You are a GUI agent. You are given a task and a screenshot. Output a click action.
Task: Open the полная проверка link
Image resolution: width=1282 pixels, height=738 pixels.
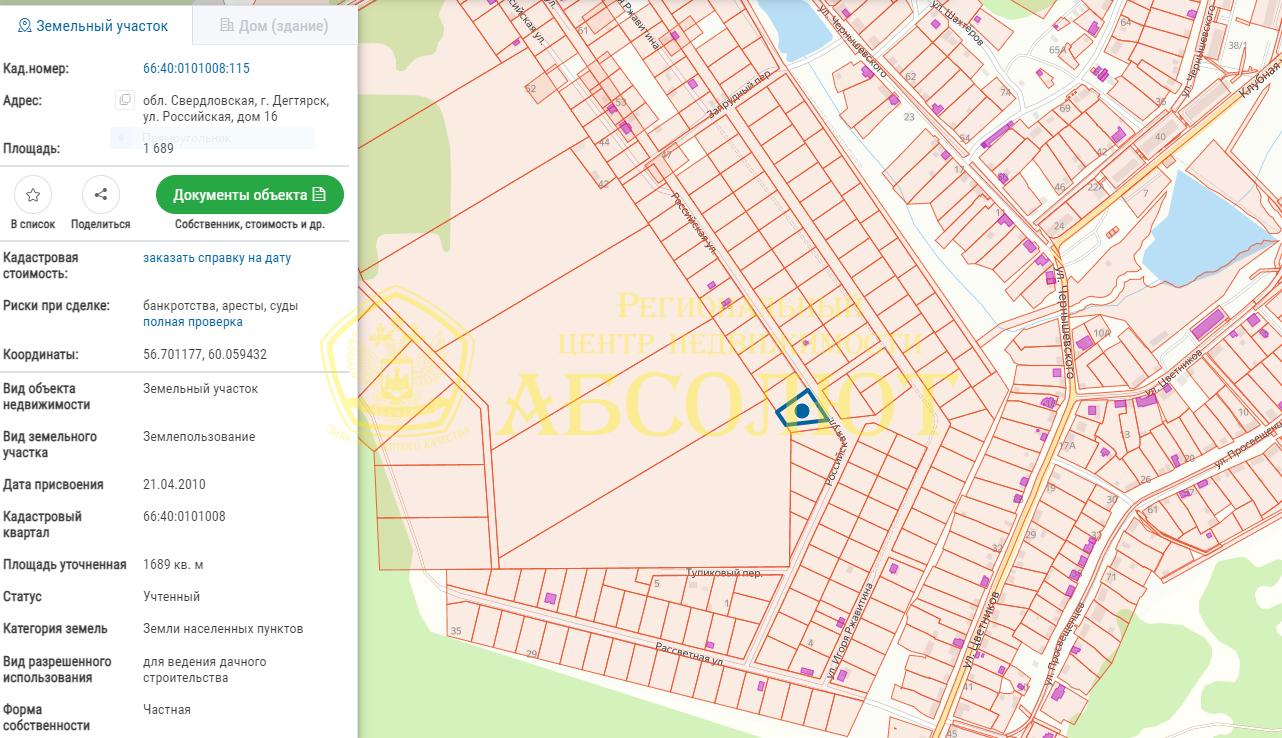click(193, 322)
